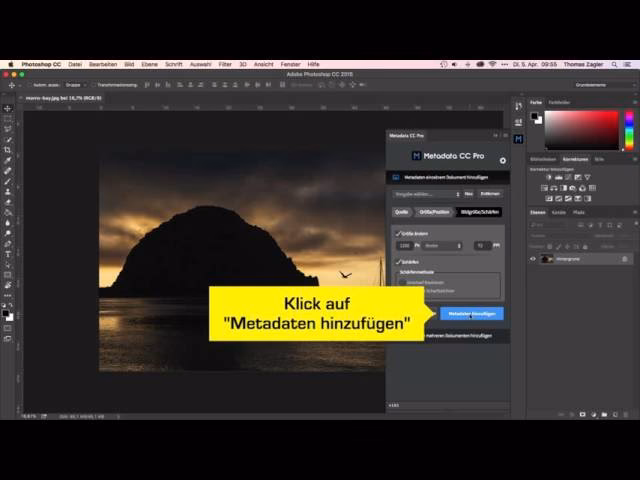Viewport: 640px width, 480px height.
Task: Pick a hue from the color spectrum strip
Action: pos(629,130)
